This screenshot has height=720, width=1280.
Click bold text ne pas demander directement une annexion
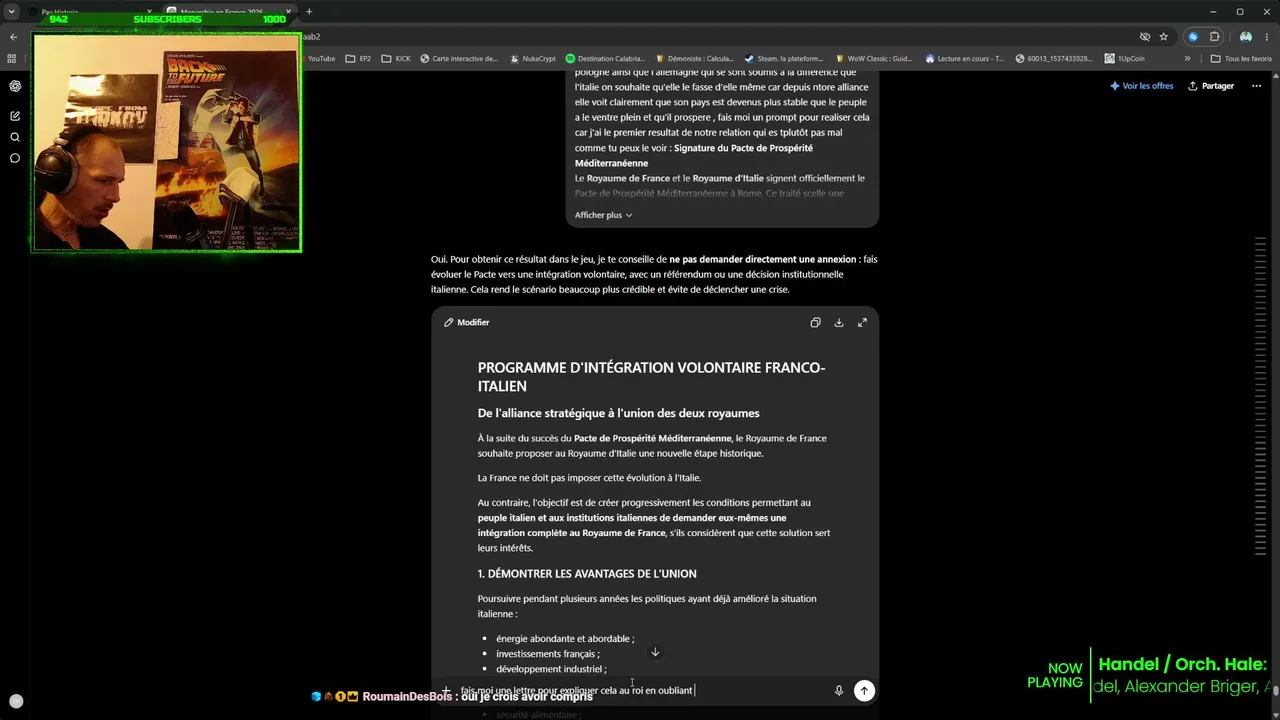pyautogui.click(x=763, y=259)
